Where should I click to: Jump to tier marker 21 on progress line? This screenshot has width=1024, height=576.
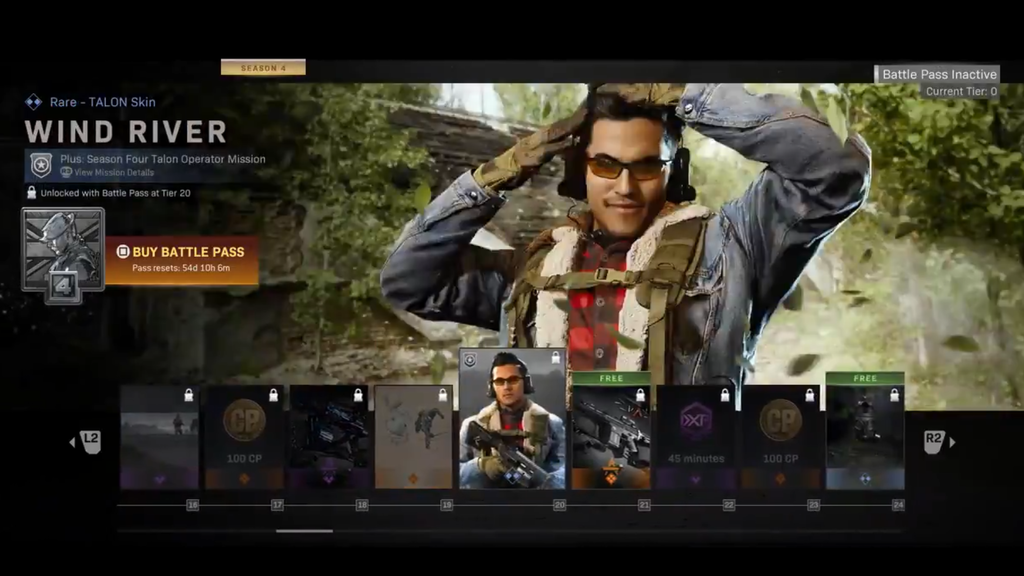click(x=644, y=505)
